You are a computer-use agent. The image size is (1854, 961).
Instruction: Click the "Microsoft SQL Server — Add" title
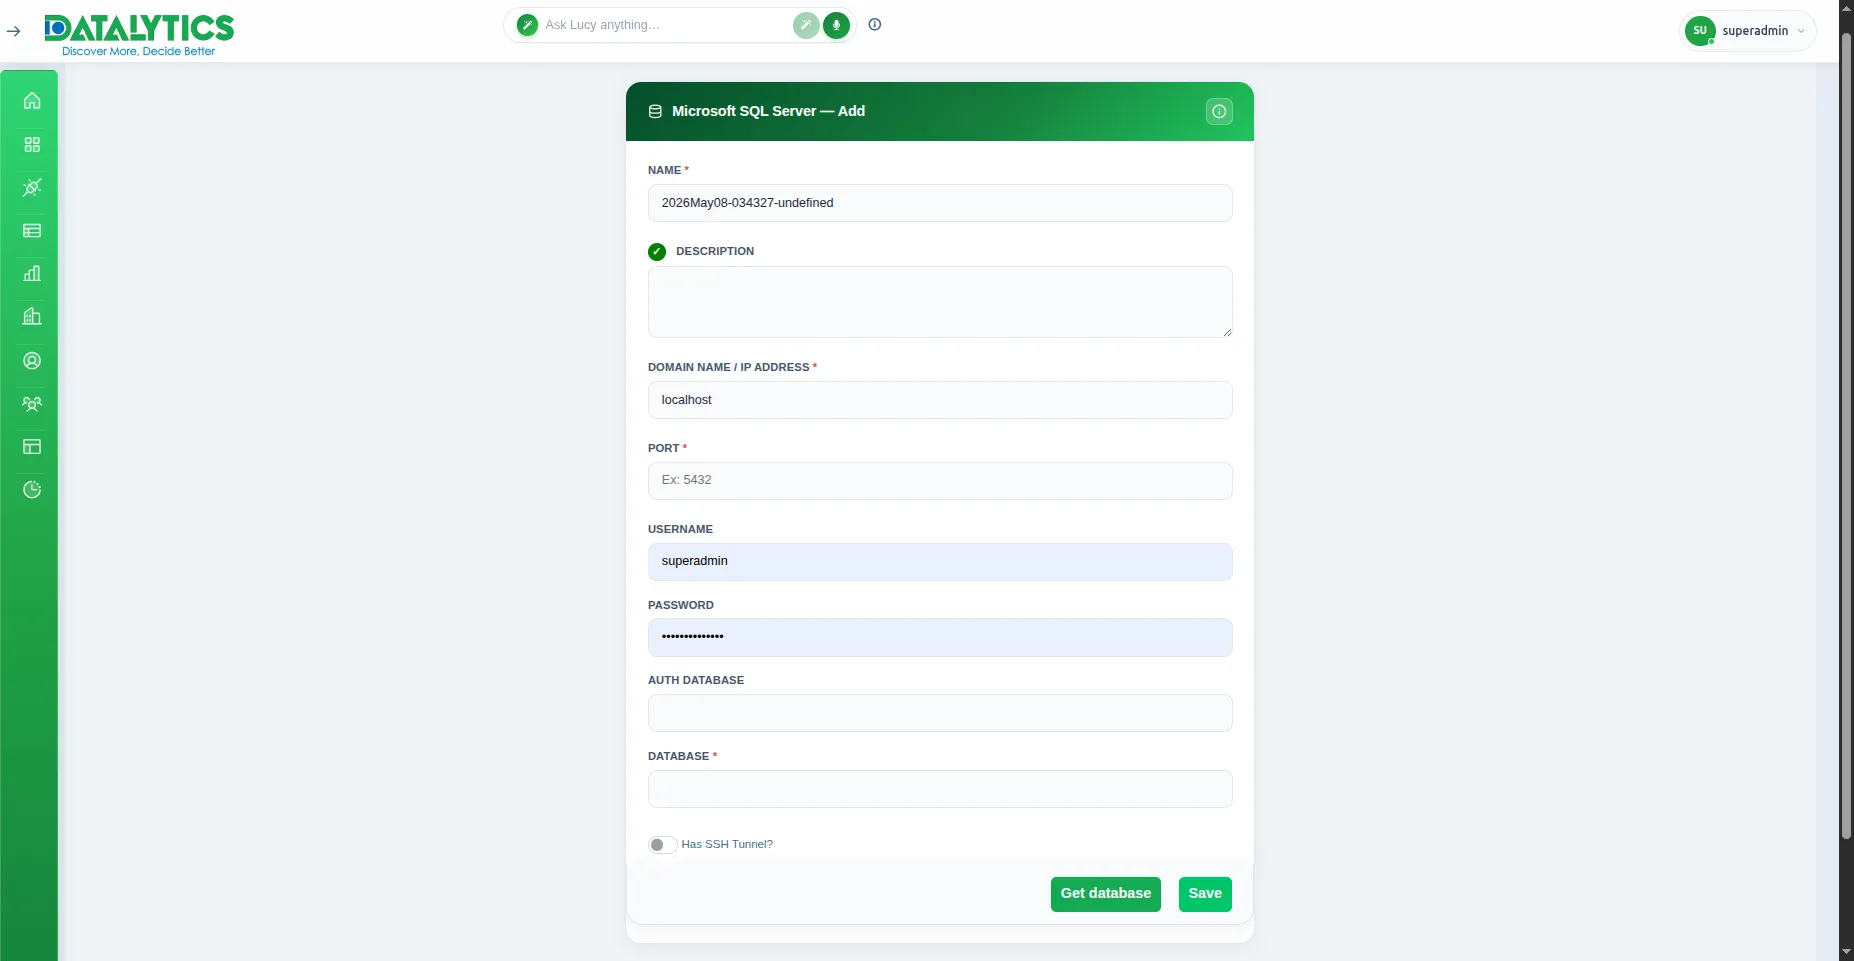768,112
